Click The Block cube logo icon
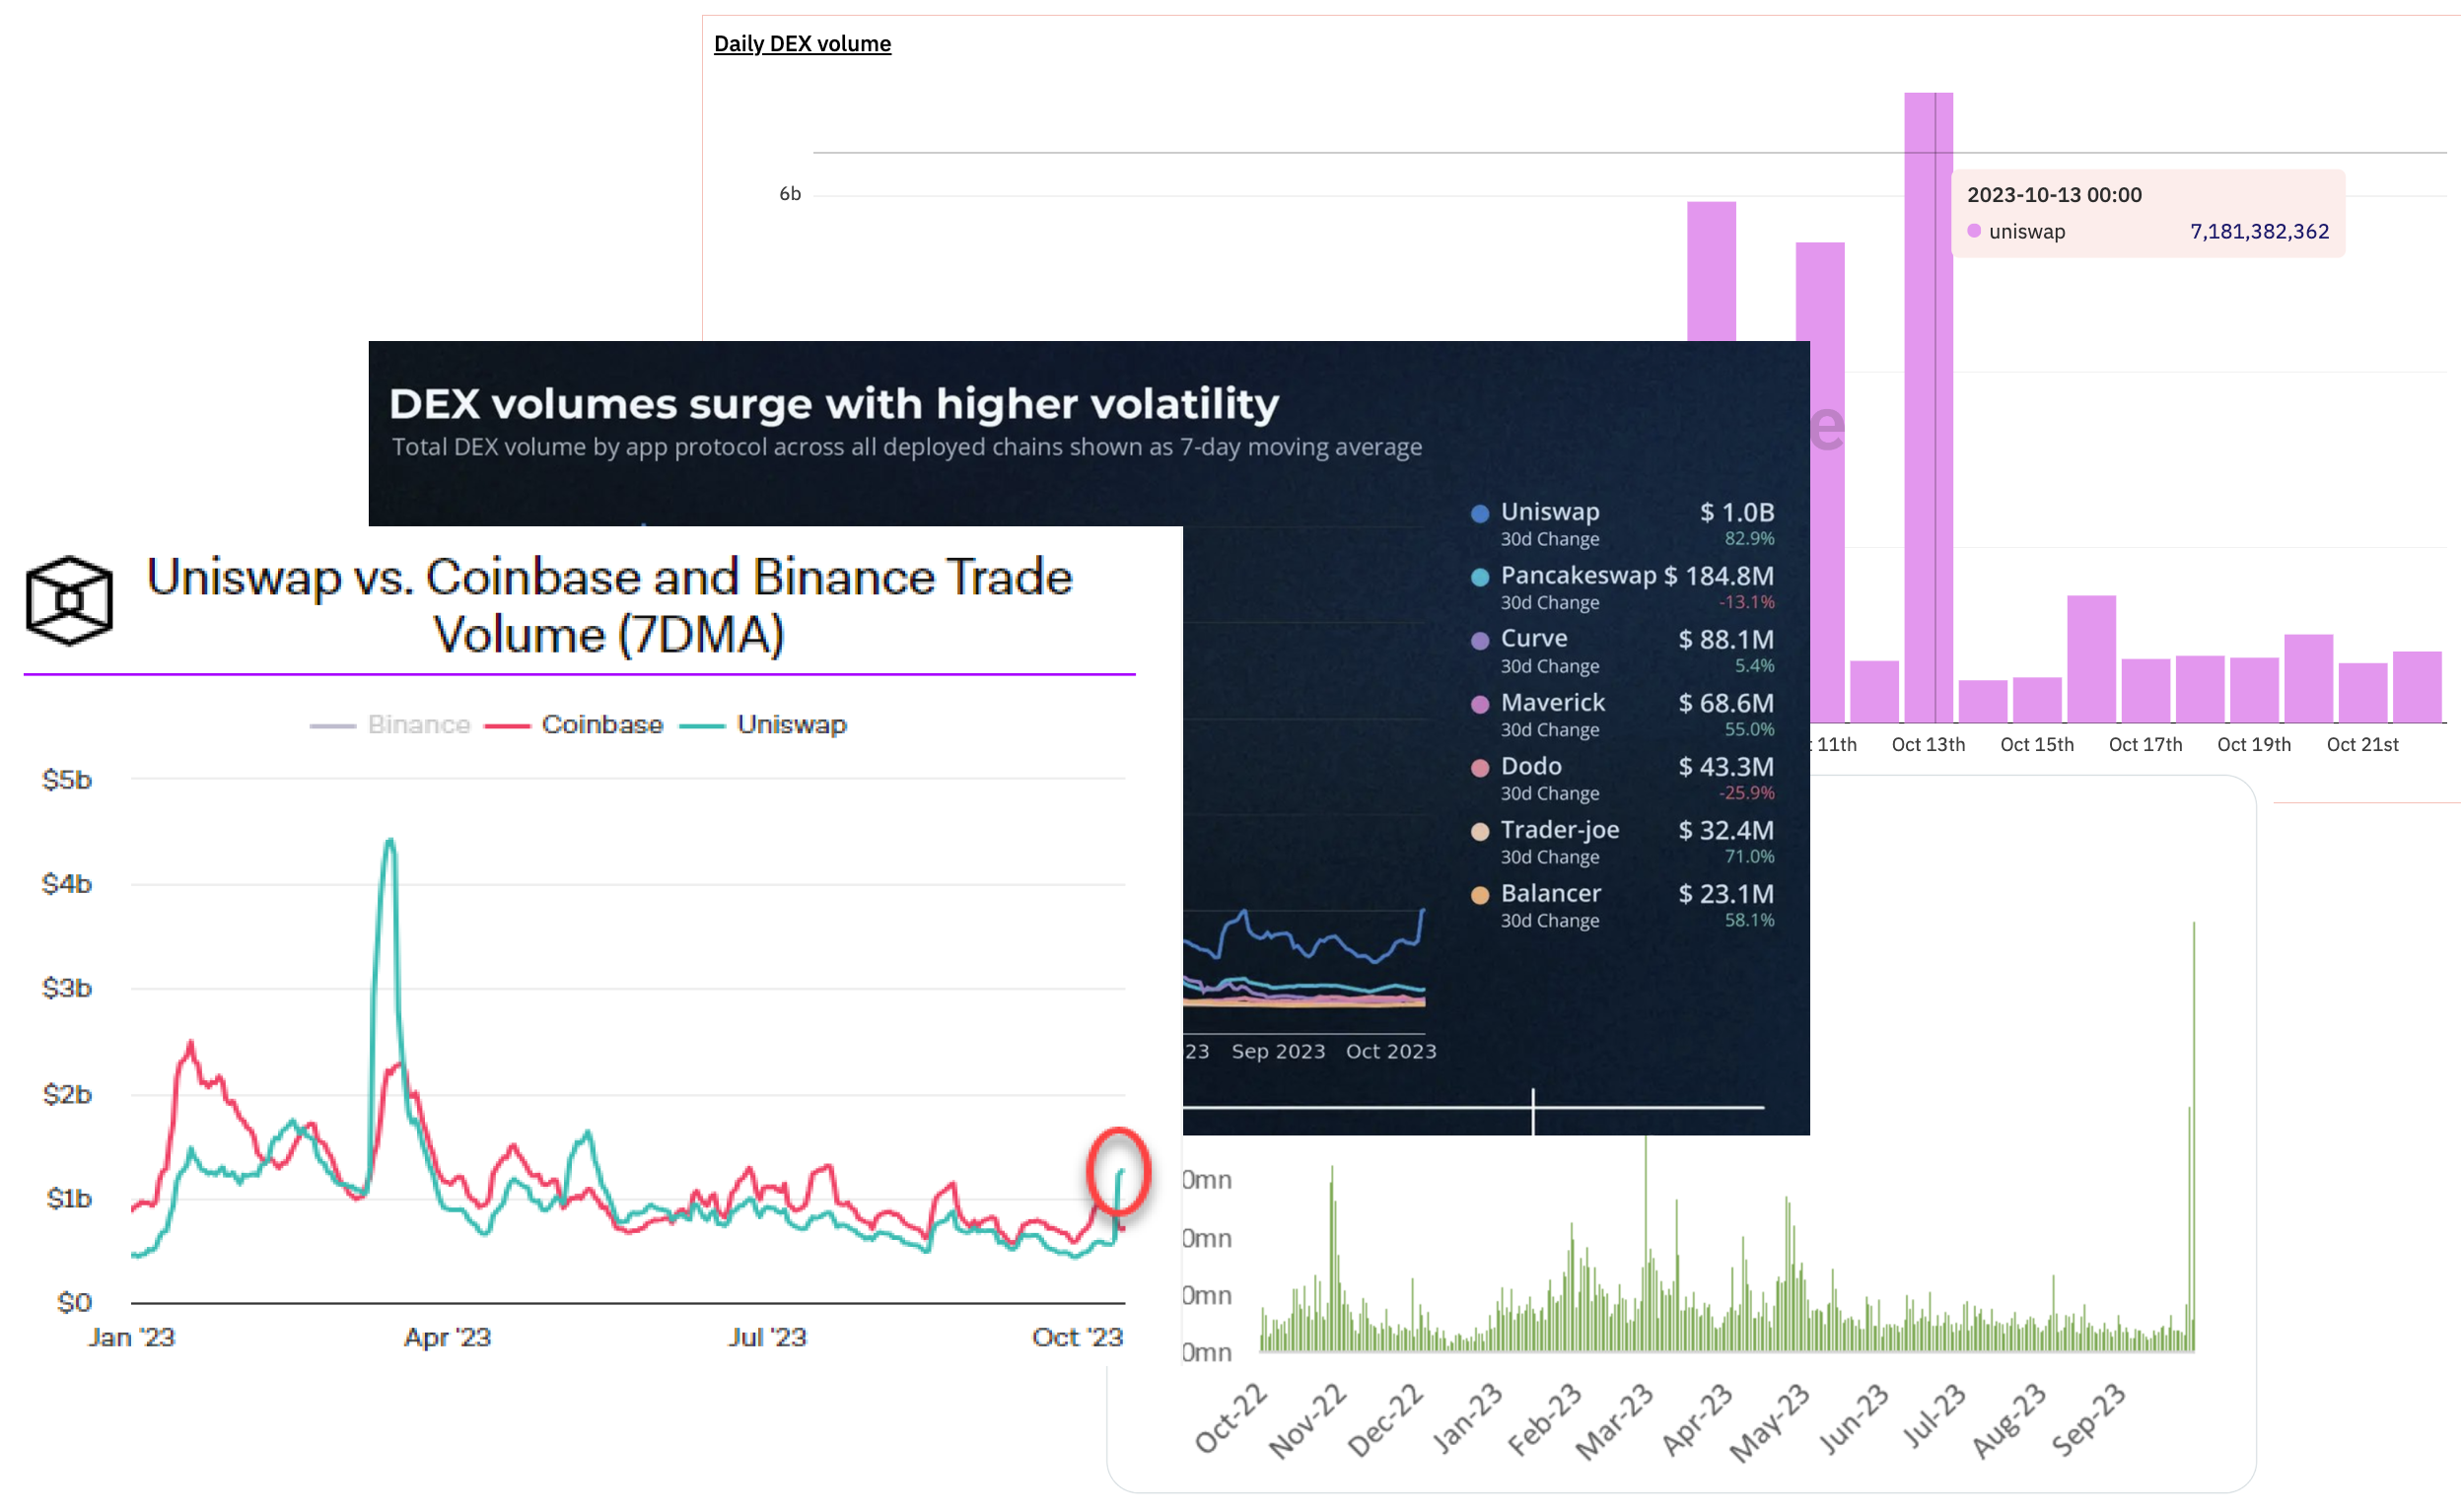2461x1512 pixels. pos(69,600)
